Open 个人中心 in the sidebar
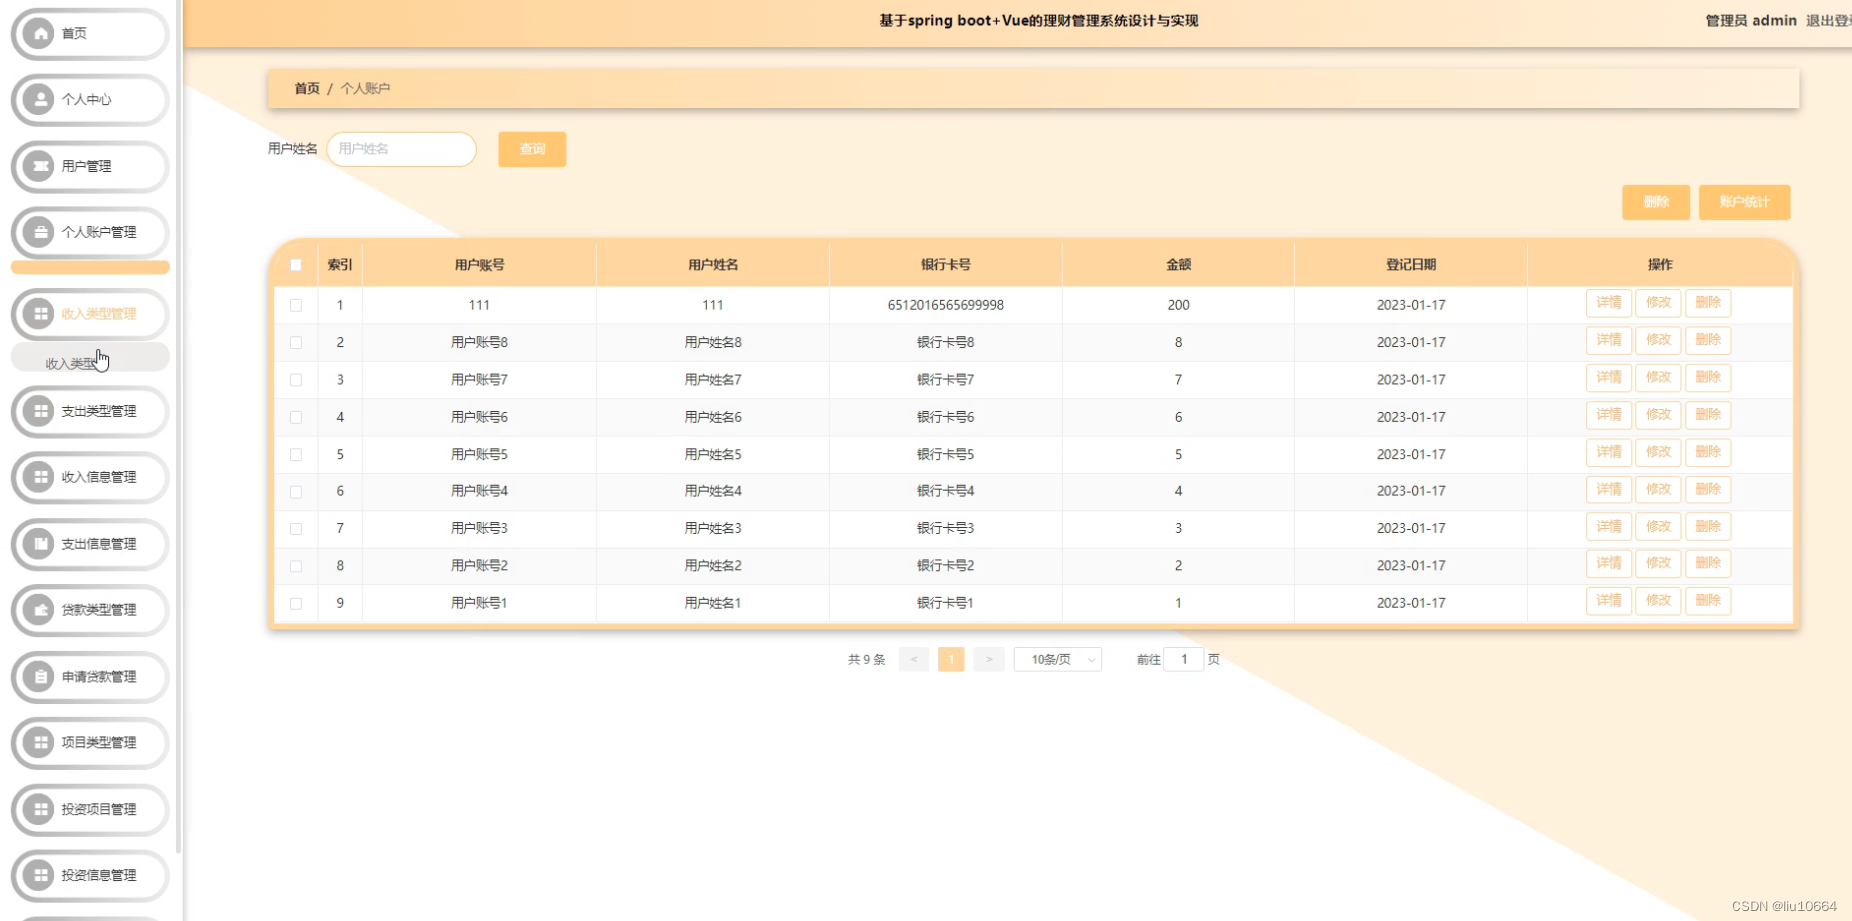Image resolution: width=1852 pixels, height=921 pixels. coord(90,100)
